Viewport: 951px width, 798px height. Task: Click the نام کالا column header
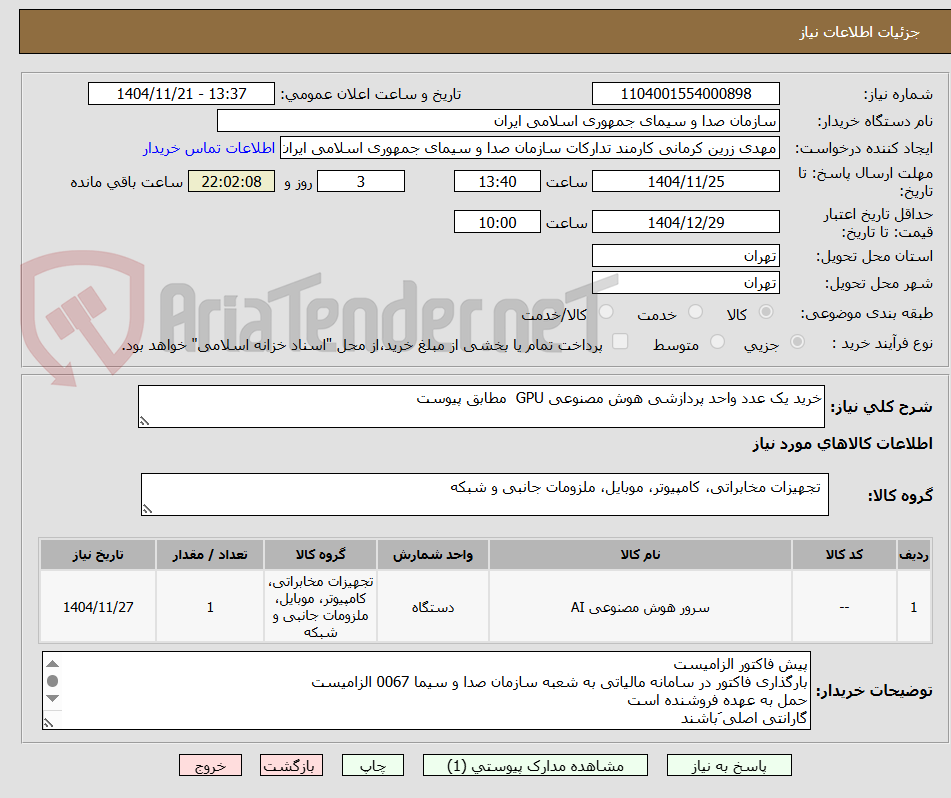click(x=640, y=554)
